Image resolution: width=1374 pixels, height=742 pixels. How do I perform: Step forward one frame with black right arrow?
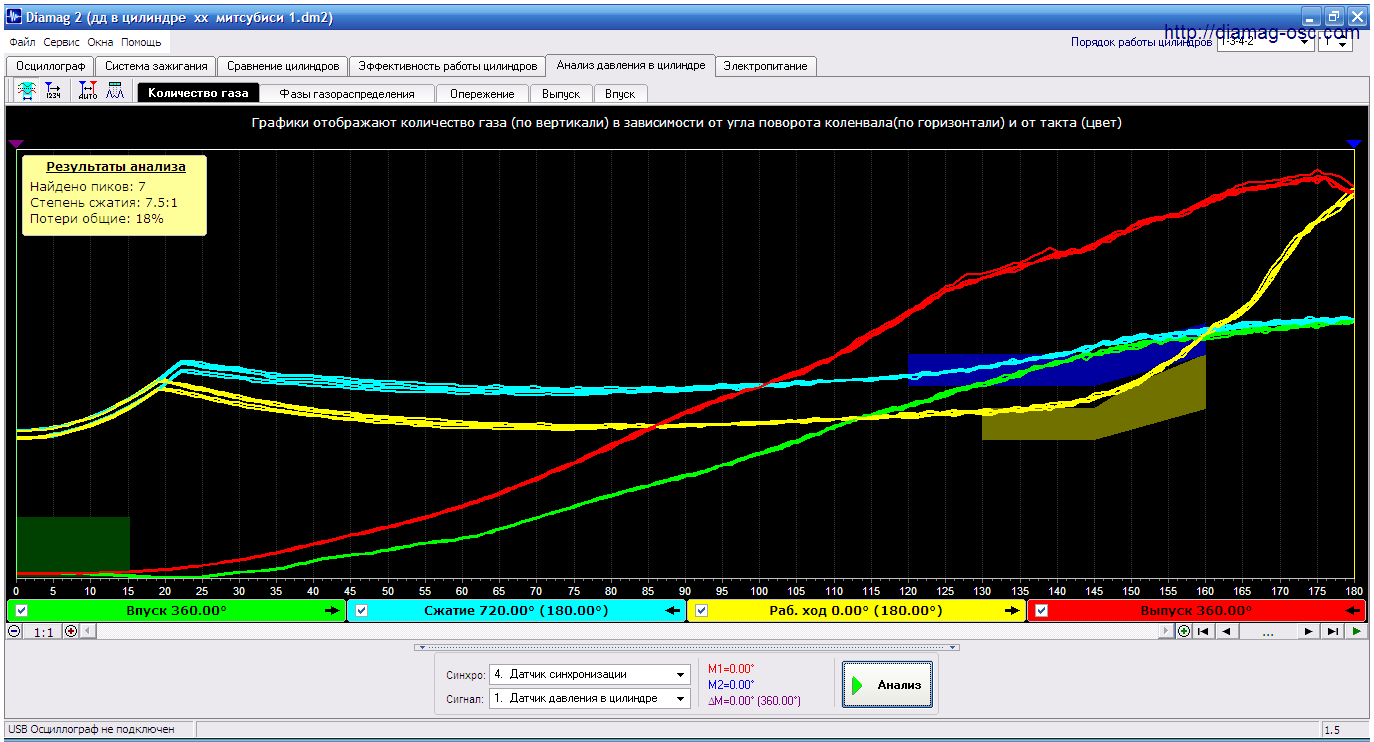1308,631
